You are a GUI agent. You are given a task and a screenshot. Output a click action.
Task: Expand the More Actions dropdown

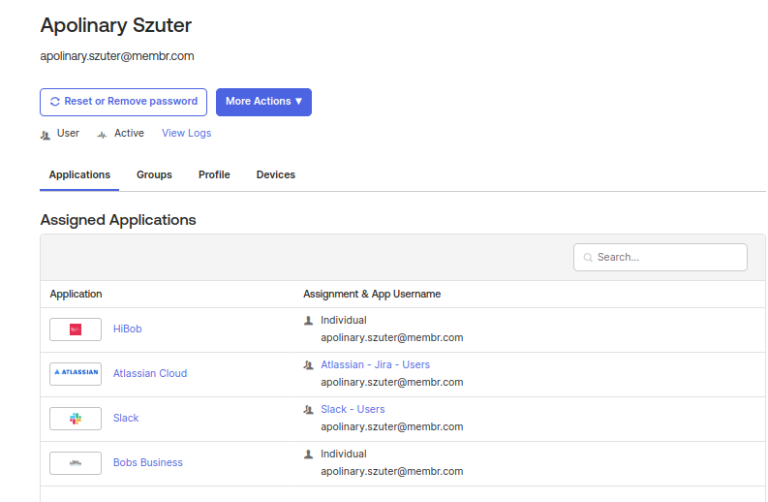point(263,102)
